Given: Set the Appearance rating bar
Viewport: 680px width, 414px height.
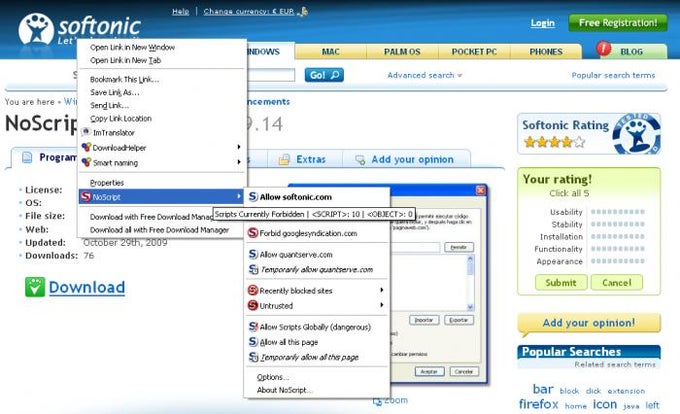Looking at the screenshot, I should tap(618, 261).
